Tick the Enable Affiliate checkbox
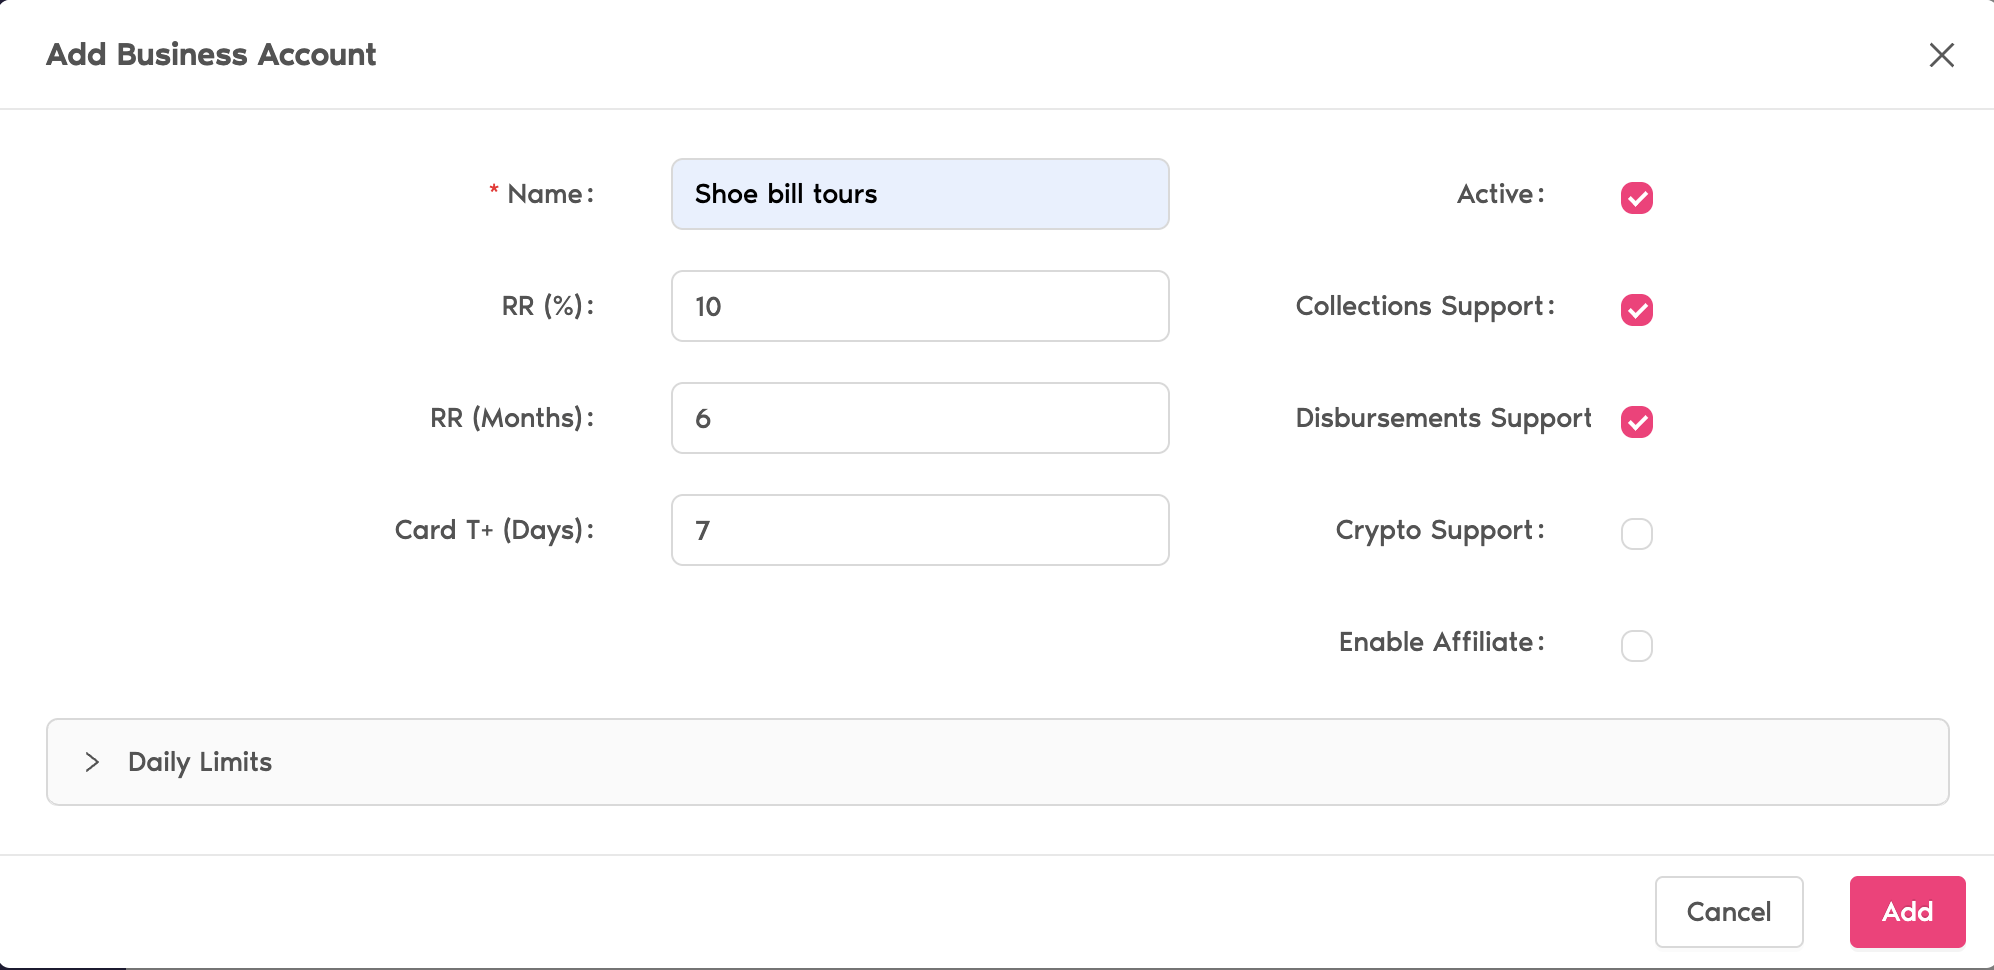This screenshot has height=970, width=1994. point(1636,646)
